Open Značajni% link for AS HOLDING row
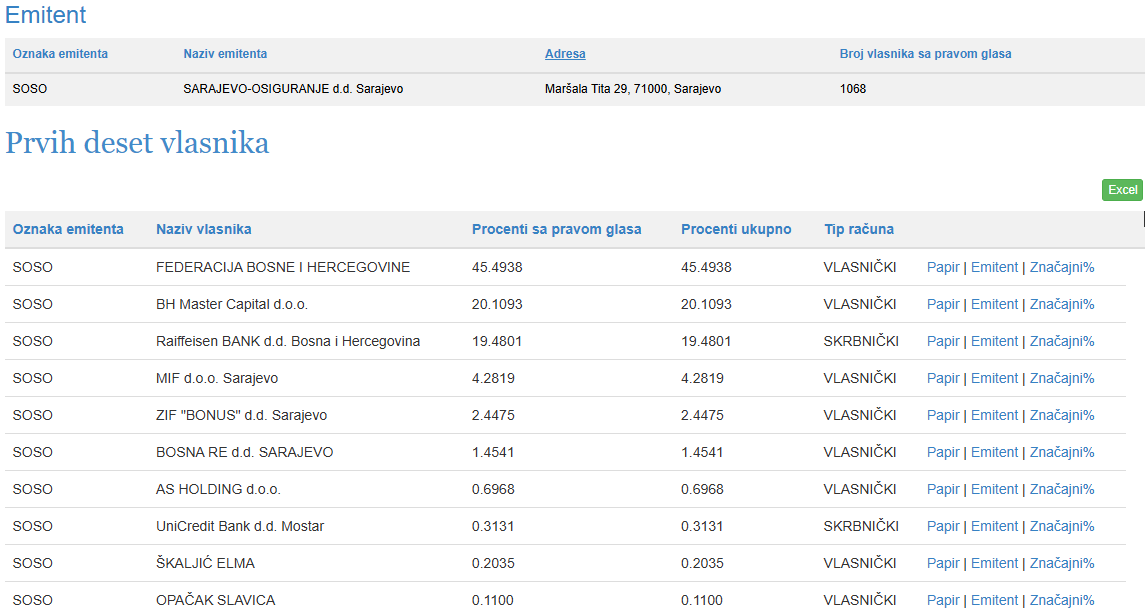The width and height of the screenshot is (1146, 611). (1062, 490)
